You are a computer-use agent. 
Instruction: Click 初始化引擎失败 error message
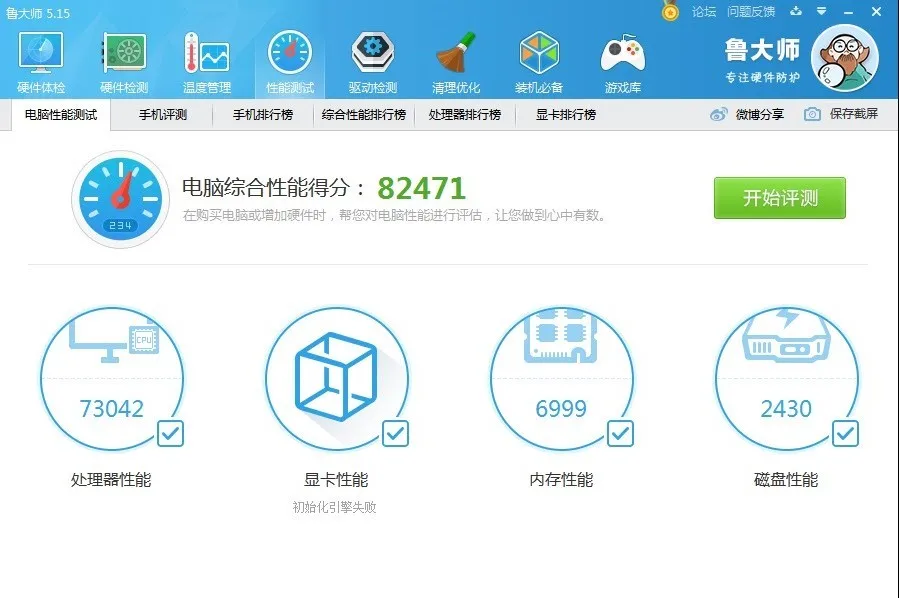coord(334,507)
